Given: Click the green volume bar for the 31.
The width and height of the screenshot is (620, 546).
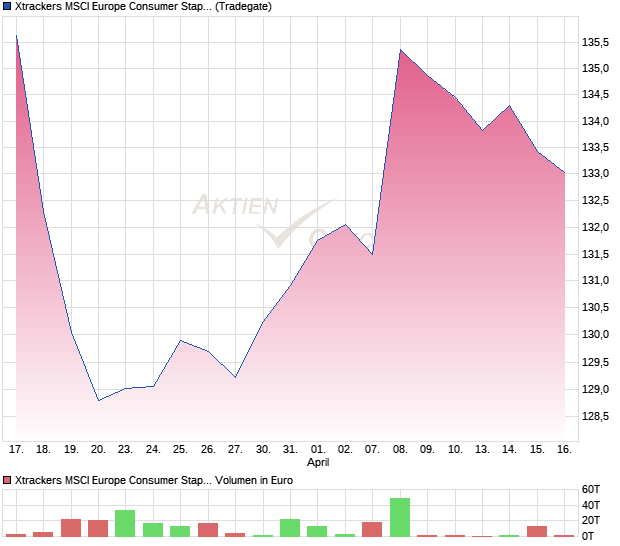Looking at the screenshot, I should pyautogui.click(x=290, y=528).
